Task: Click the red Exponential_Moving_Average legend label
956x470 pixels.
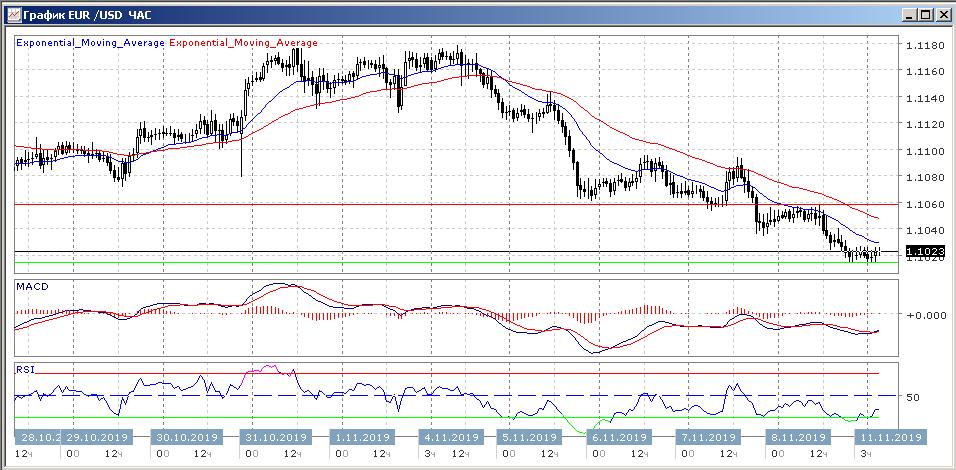Action: point(245,43)
